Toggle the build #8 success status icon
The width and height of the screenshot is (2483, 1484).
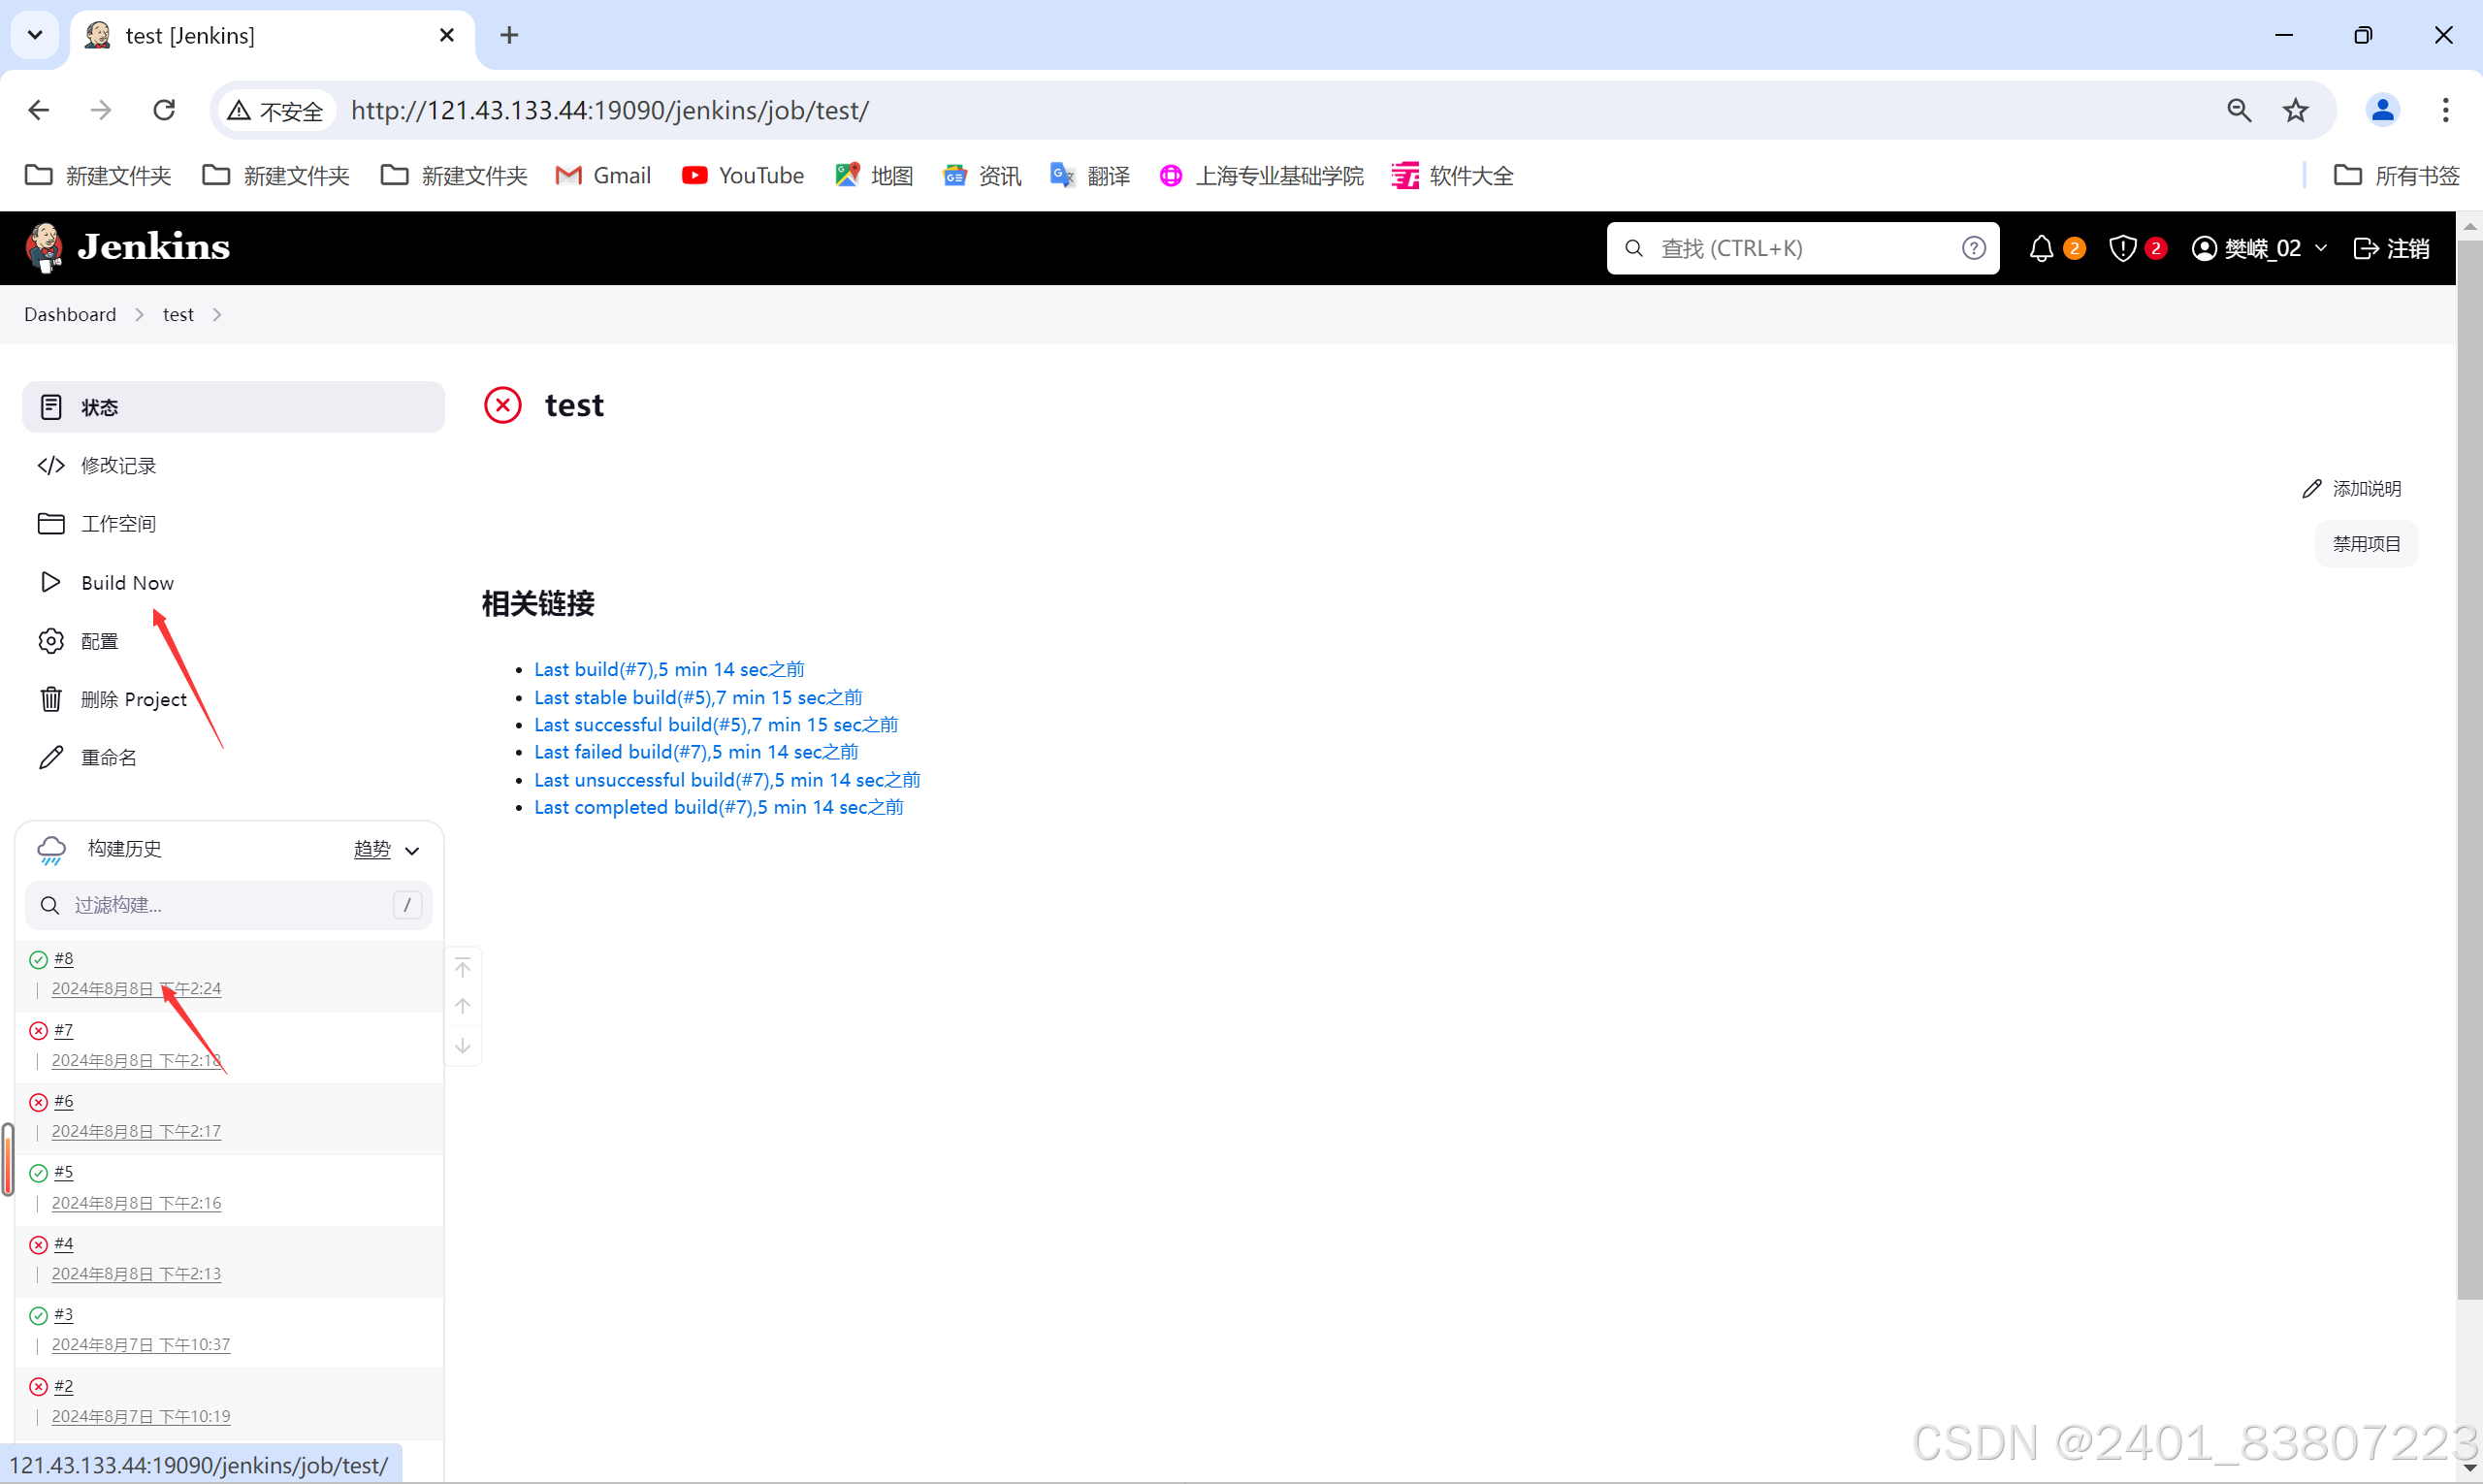(x=38, y=957)
